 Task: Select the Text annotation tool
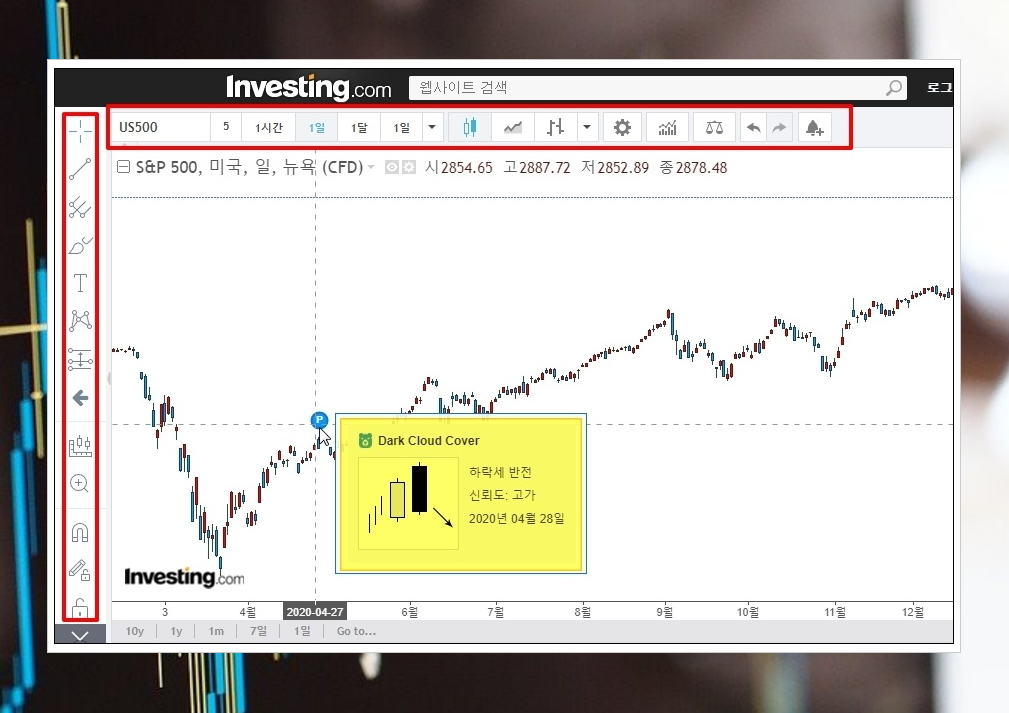pos(80,283)
